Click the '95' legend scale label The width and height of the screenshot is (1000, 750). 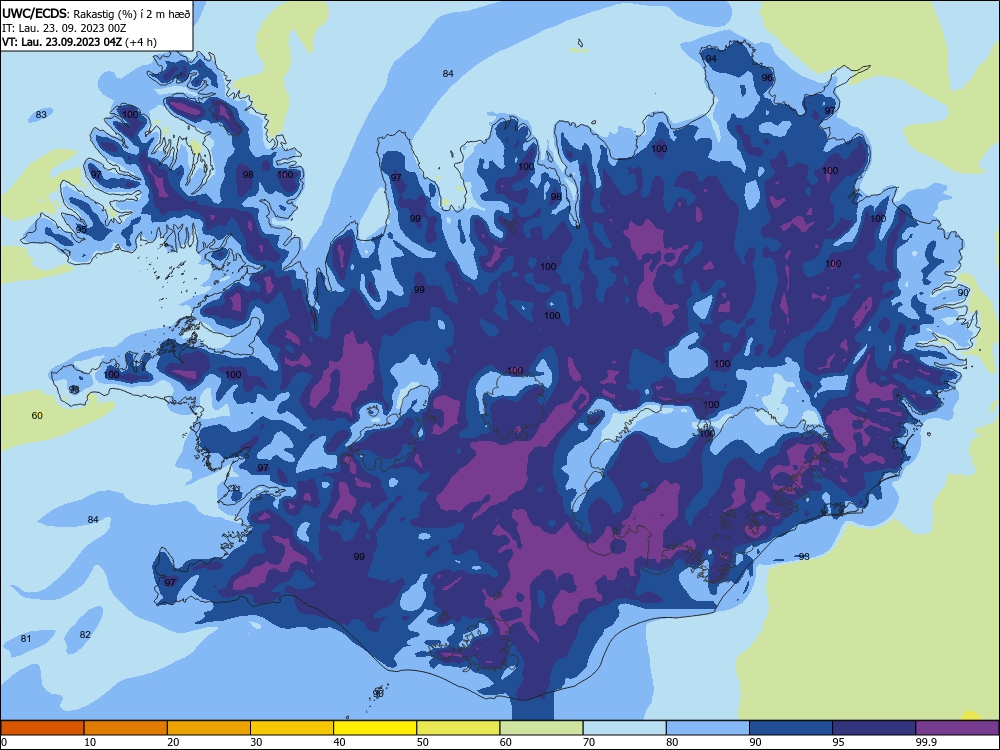[838, 742]
